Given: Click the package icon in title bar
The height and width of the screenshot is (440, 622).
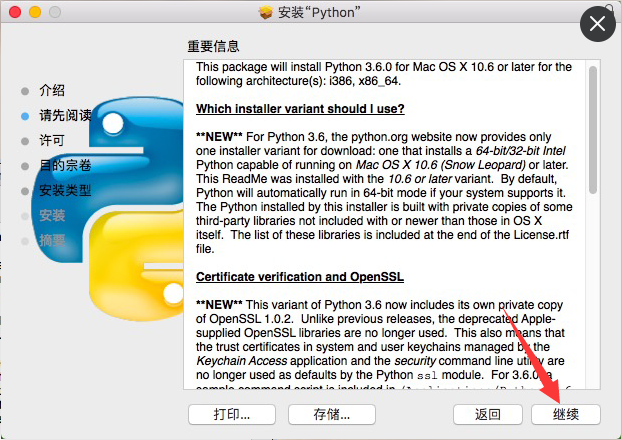Looking at the screenshot, I should (266, 12).
